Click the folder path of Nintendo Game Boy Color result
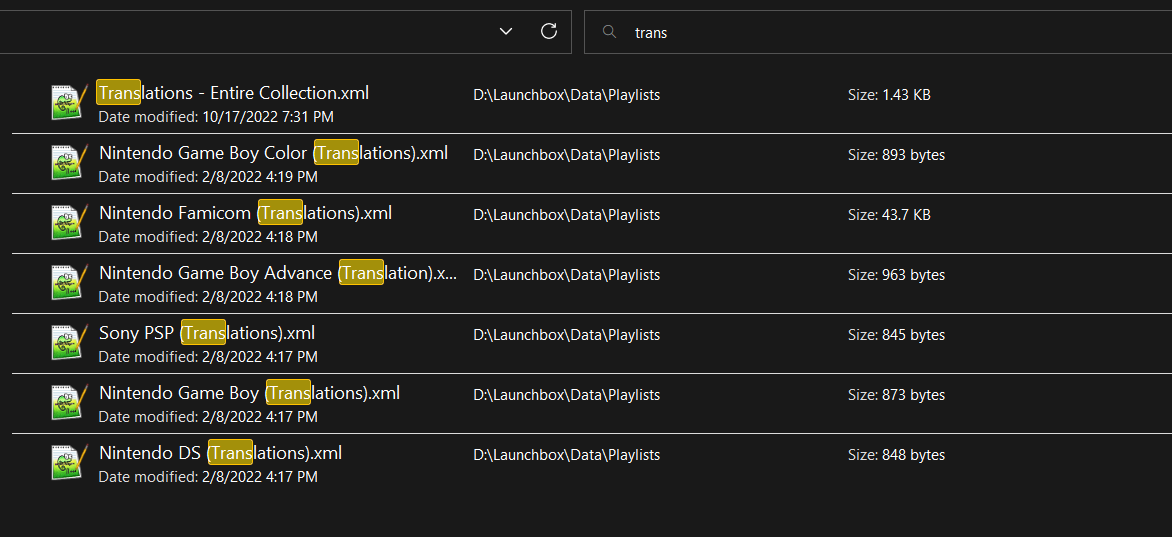1172x537 pixels. click(x=567, y=155)
